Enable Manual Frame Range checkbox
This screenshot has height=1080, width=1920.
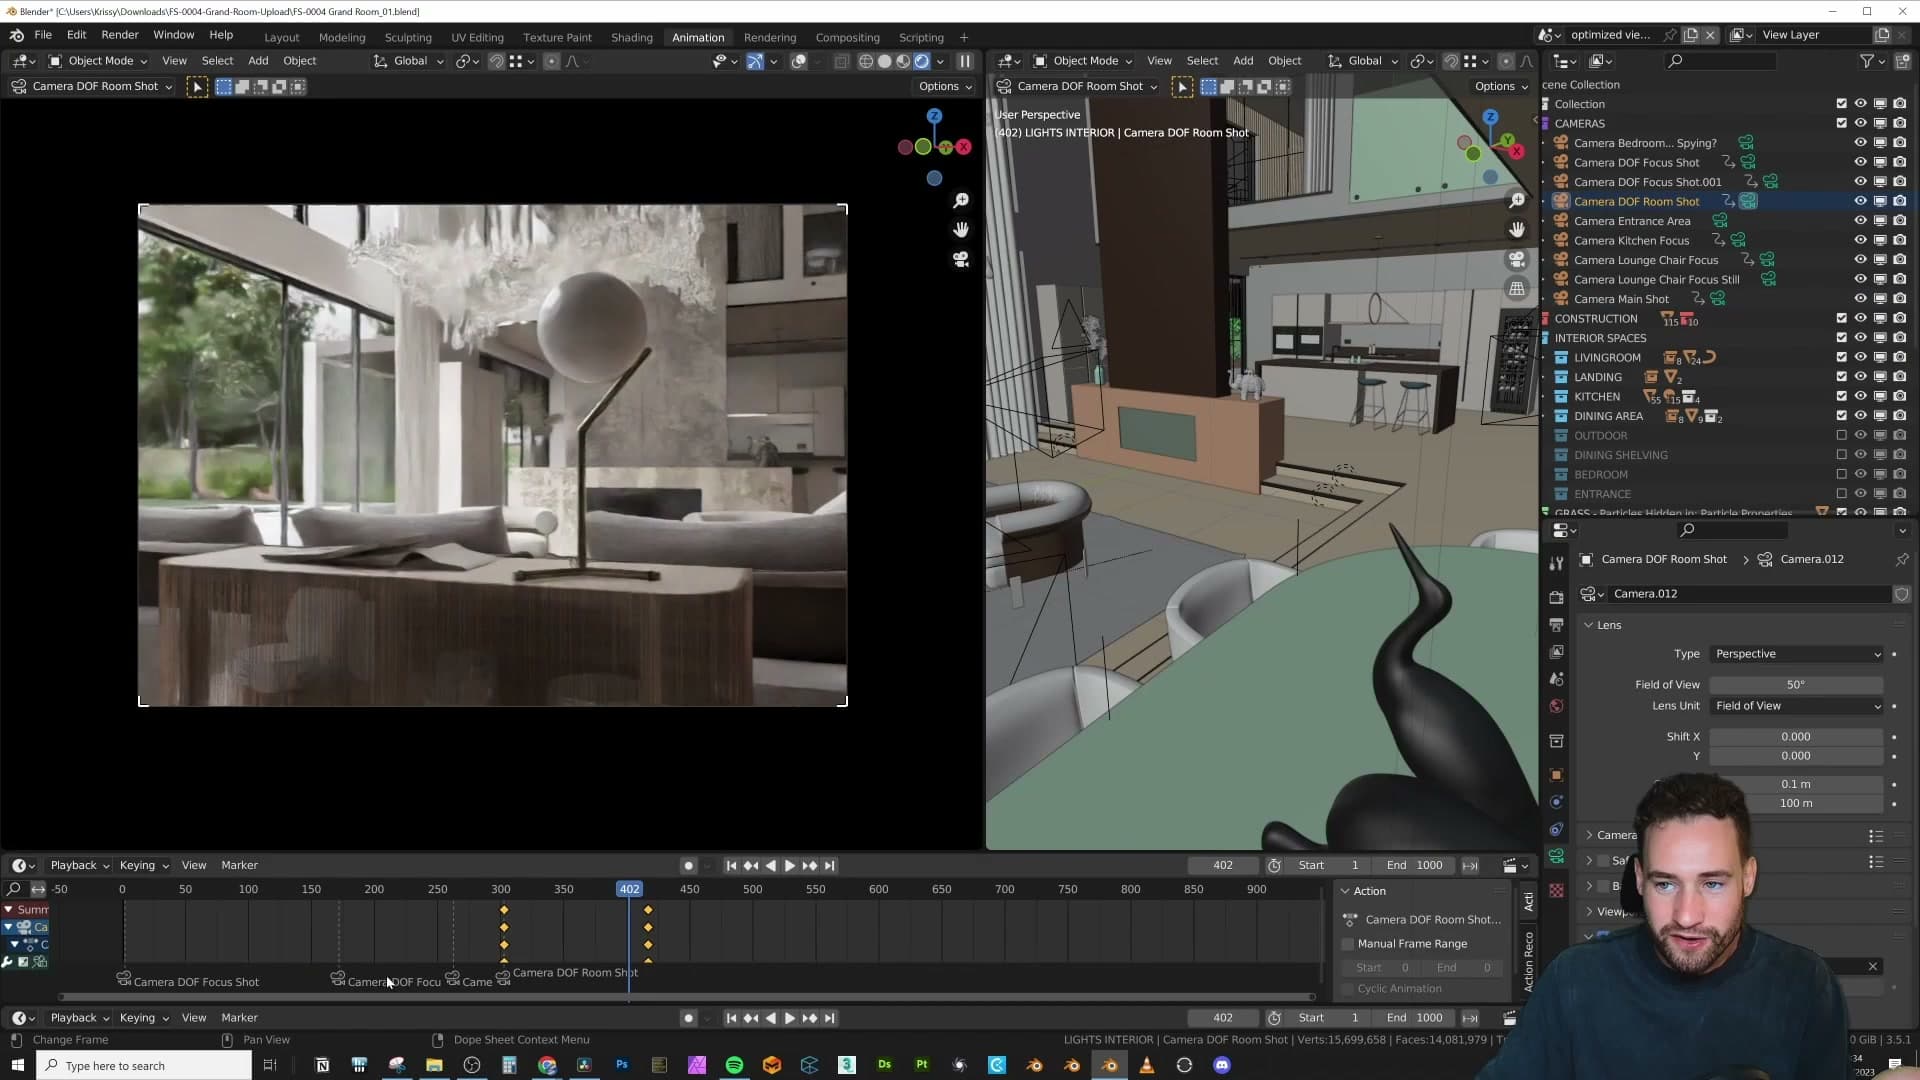pos(1348,944)
